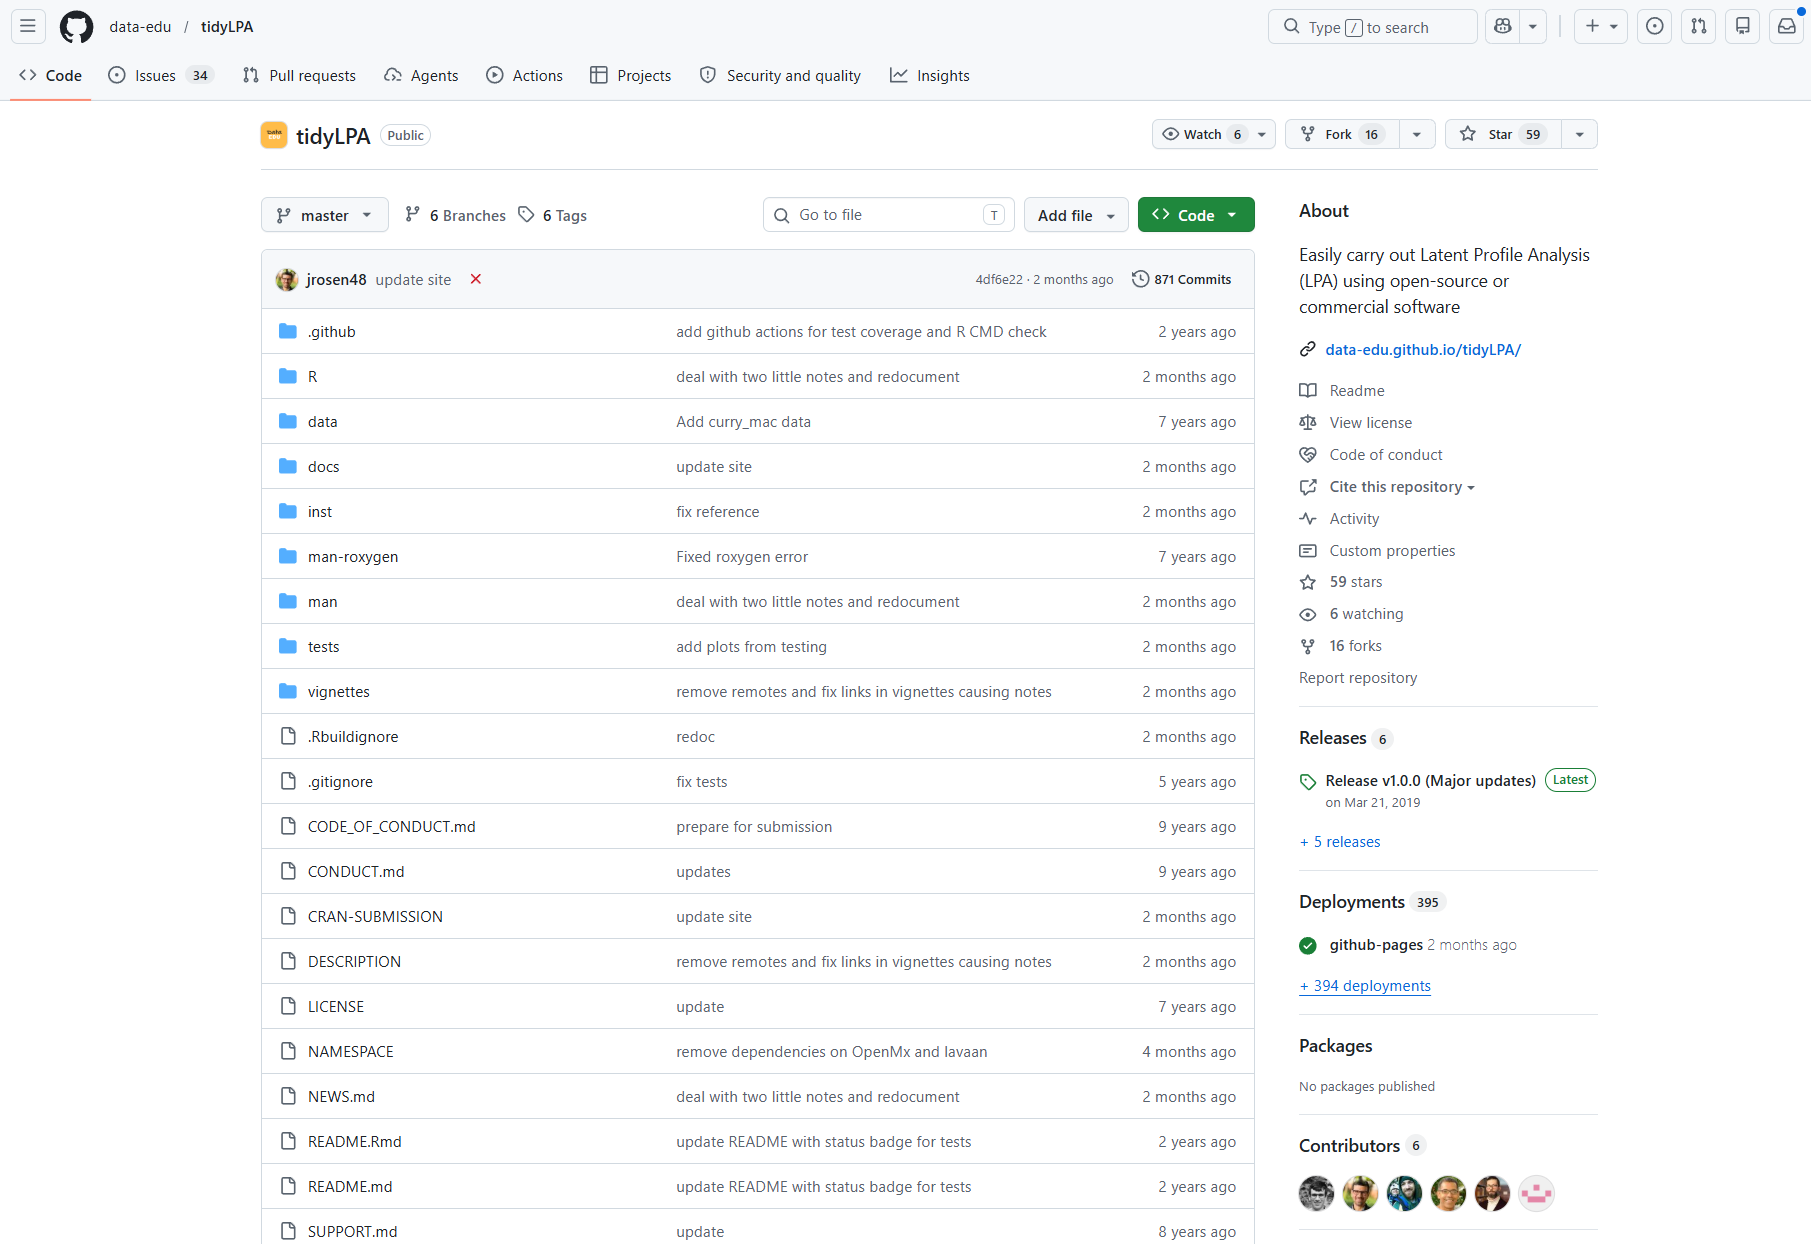Image resolution: width=1811 pixels, height=1244 pixels.
Task: Click jrosen48's avatar on latest commit
Action: pos(287,280)
